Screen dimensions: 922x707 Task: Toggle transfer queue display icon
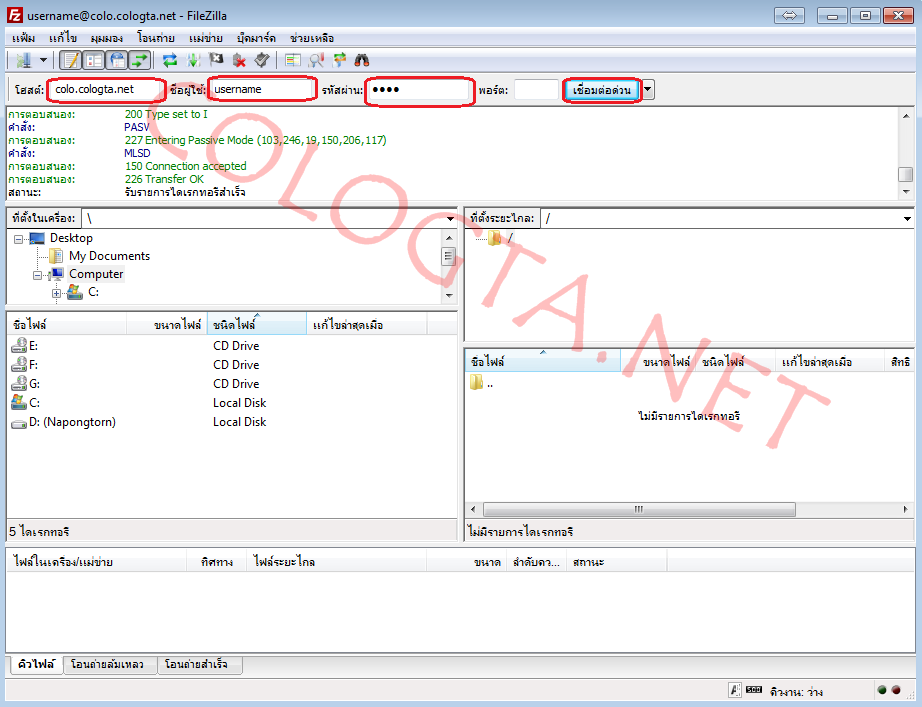pos(139,60)
